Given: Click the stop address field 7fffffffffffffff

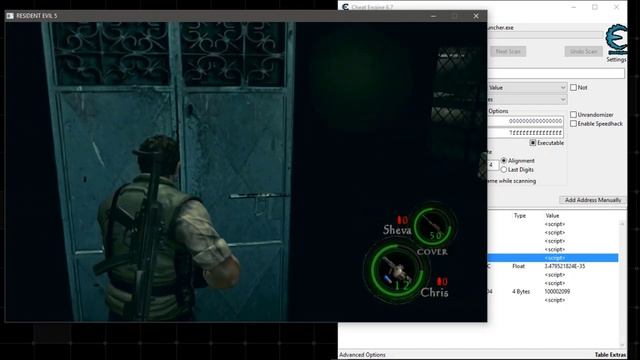Looking at the screenshot, I should point(525,133).
